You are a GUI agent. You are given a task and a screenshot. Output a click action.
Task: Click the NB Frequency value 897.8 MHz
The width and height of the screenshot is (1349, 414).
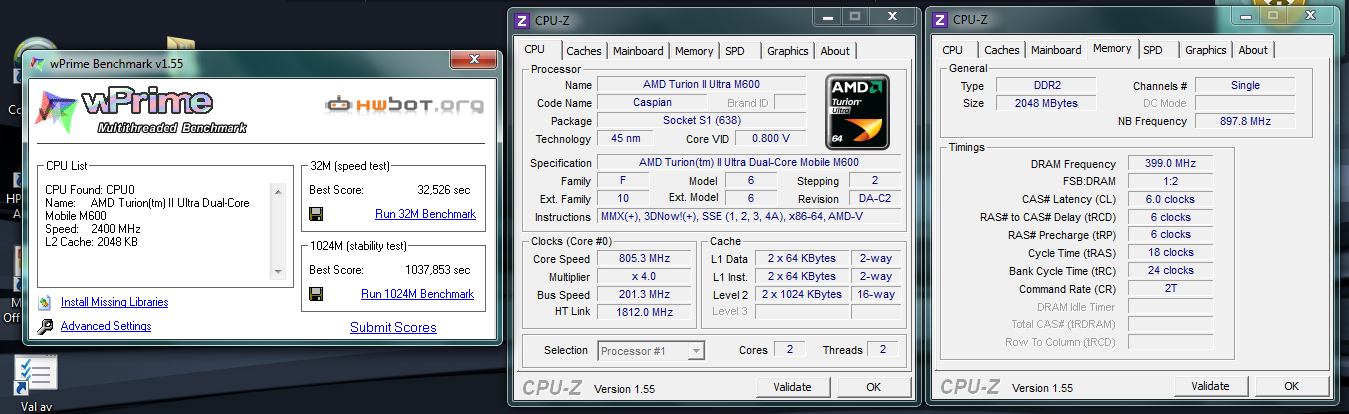click(1245, 121)
